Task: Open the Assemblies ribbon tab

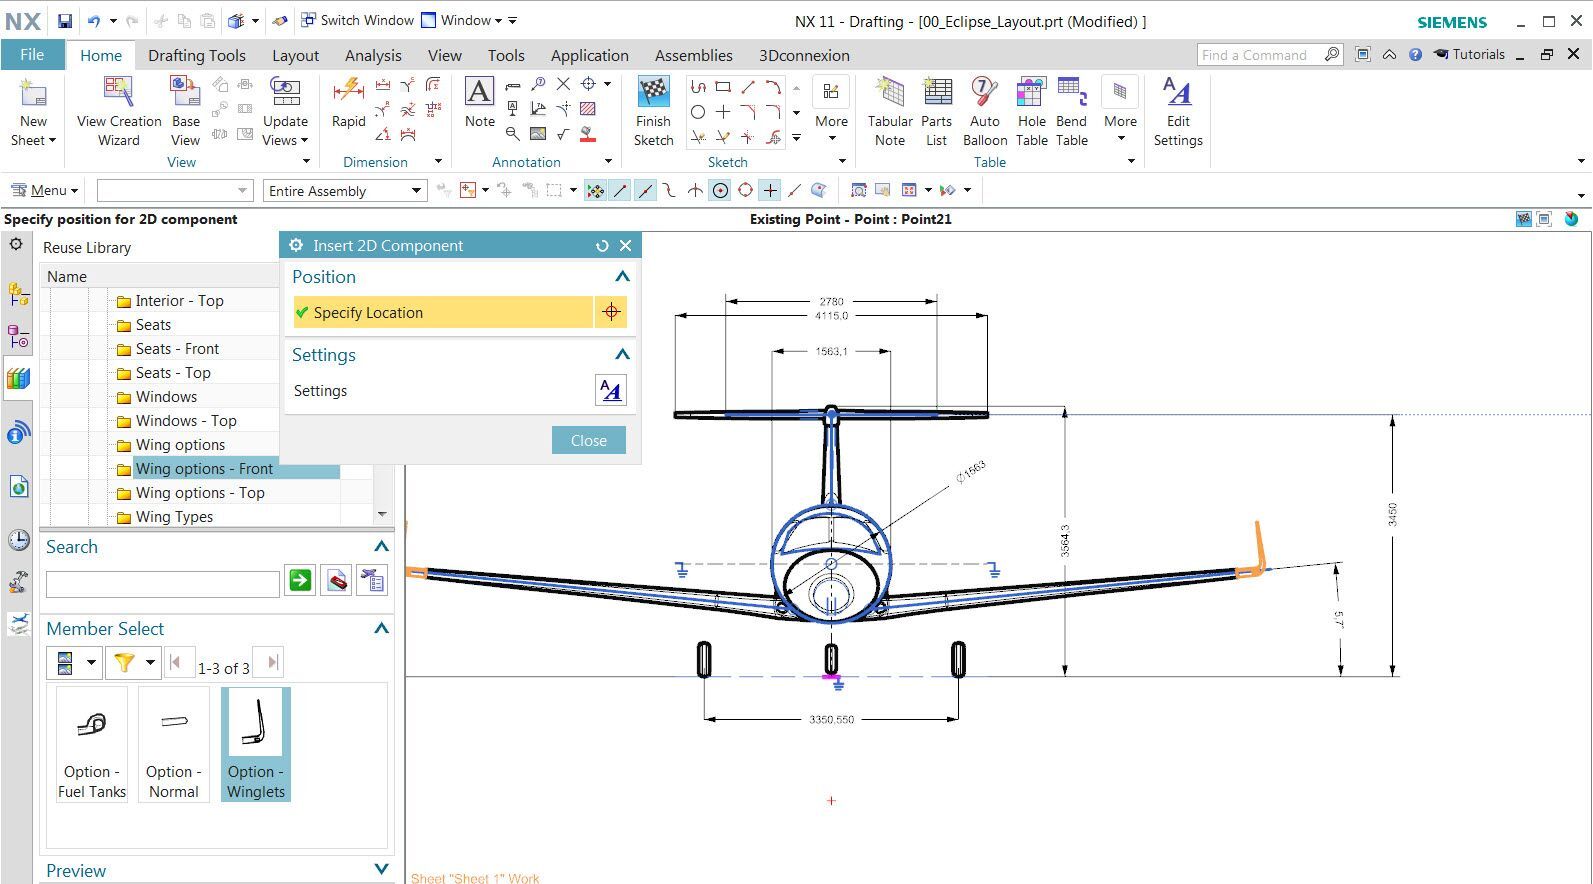Action: coord(693,55)
